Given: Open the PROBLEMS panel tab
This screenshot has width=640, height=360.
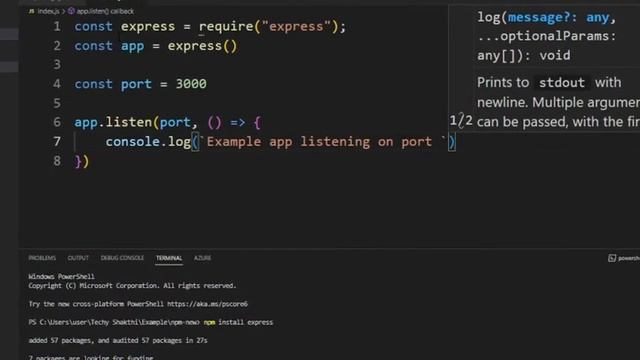Looking at the screenshot, I should [x=42, y=258].
